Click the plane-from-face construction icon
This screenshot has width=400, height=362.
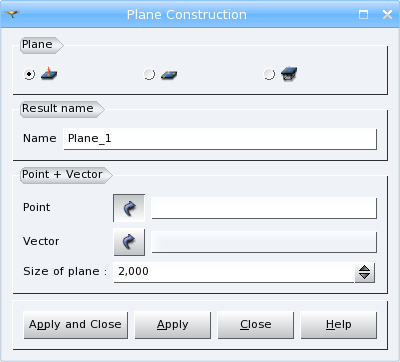289,74
